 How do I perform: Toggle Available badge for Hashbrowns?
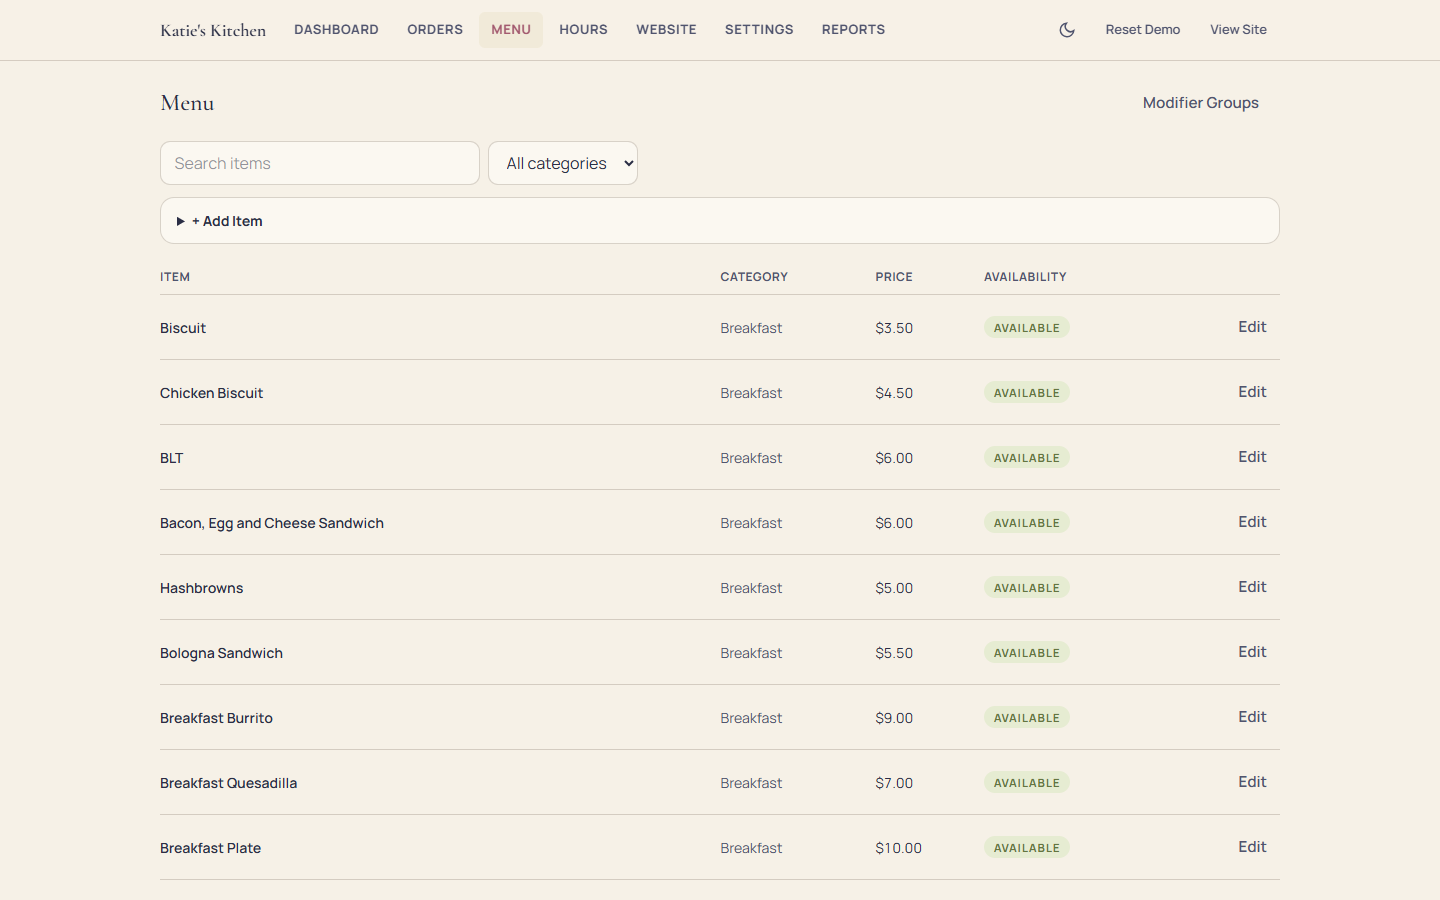(x=1027, y=588)
